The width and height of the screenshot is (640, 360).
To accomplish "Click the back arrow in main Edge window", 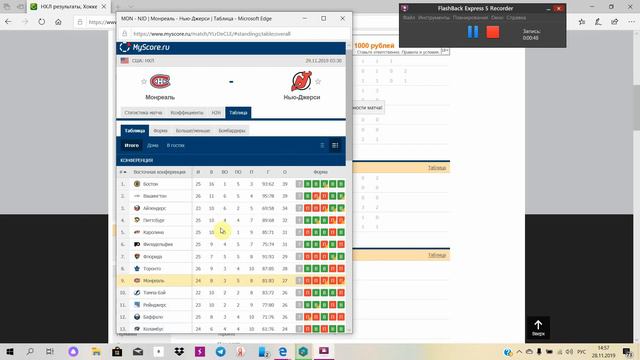I will pyautogui.click(x=8, y=22).
